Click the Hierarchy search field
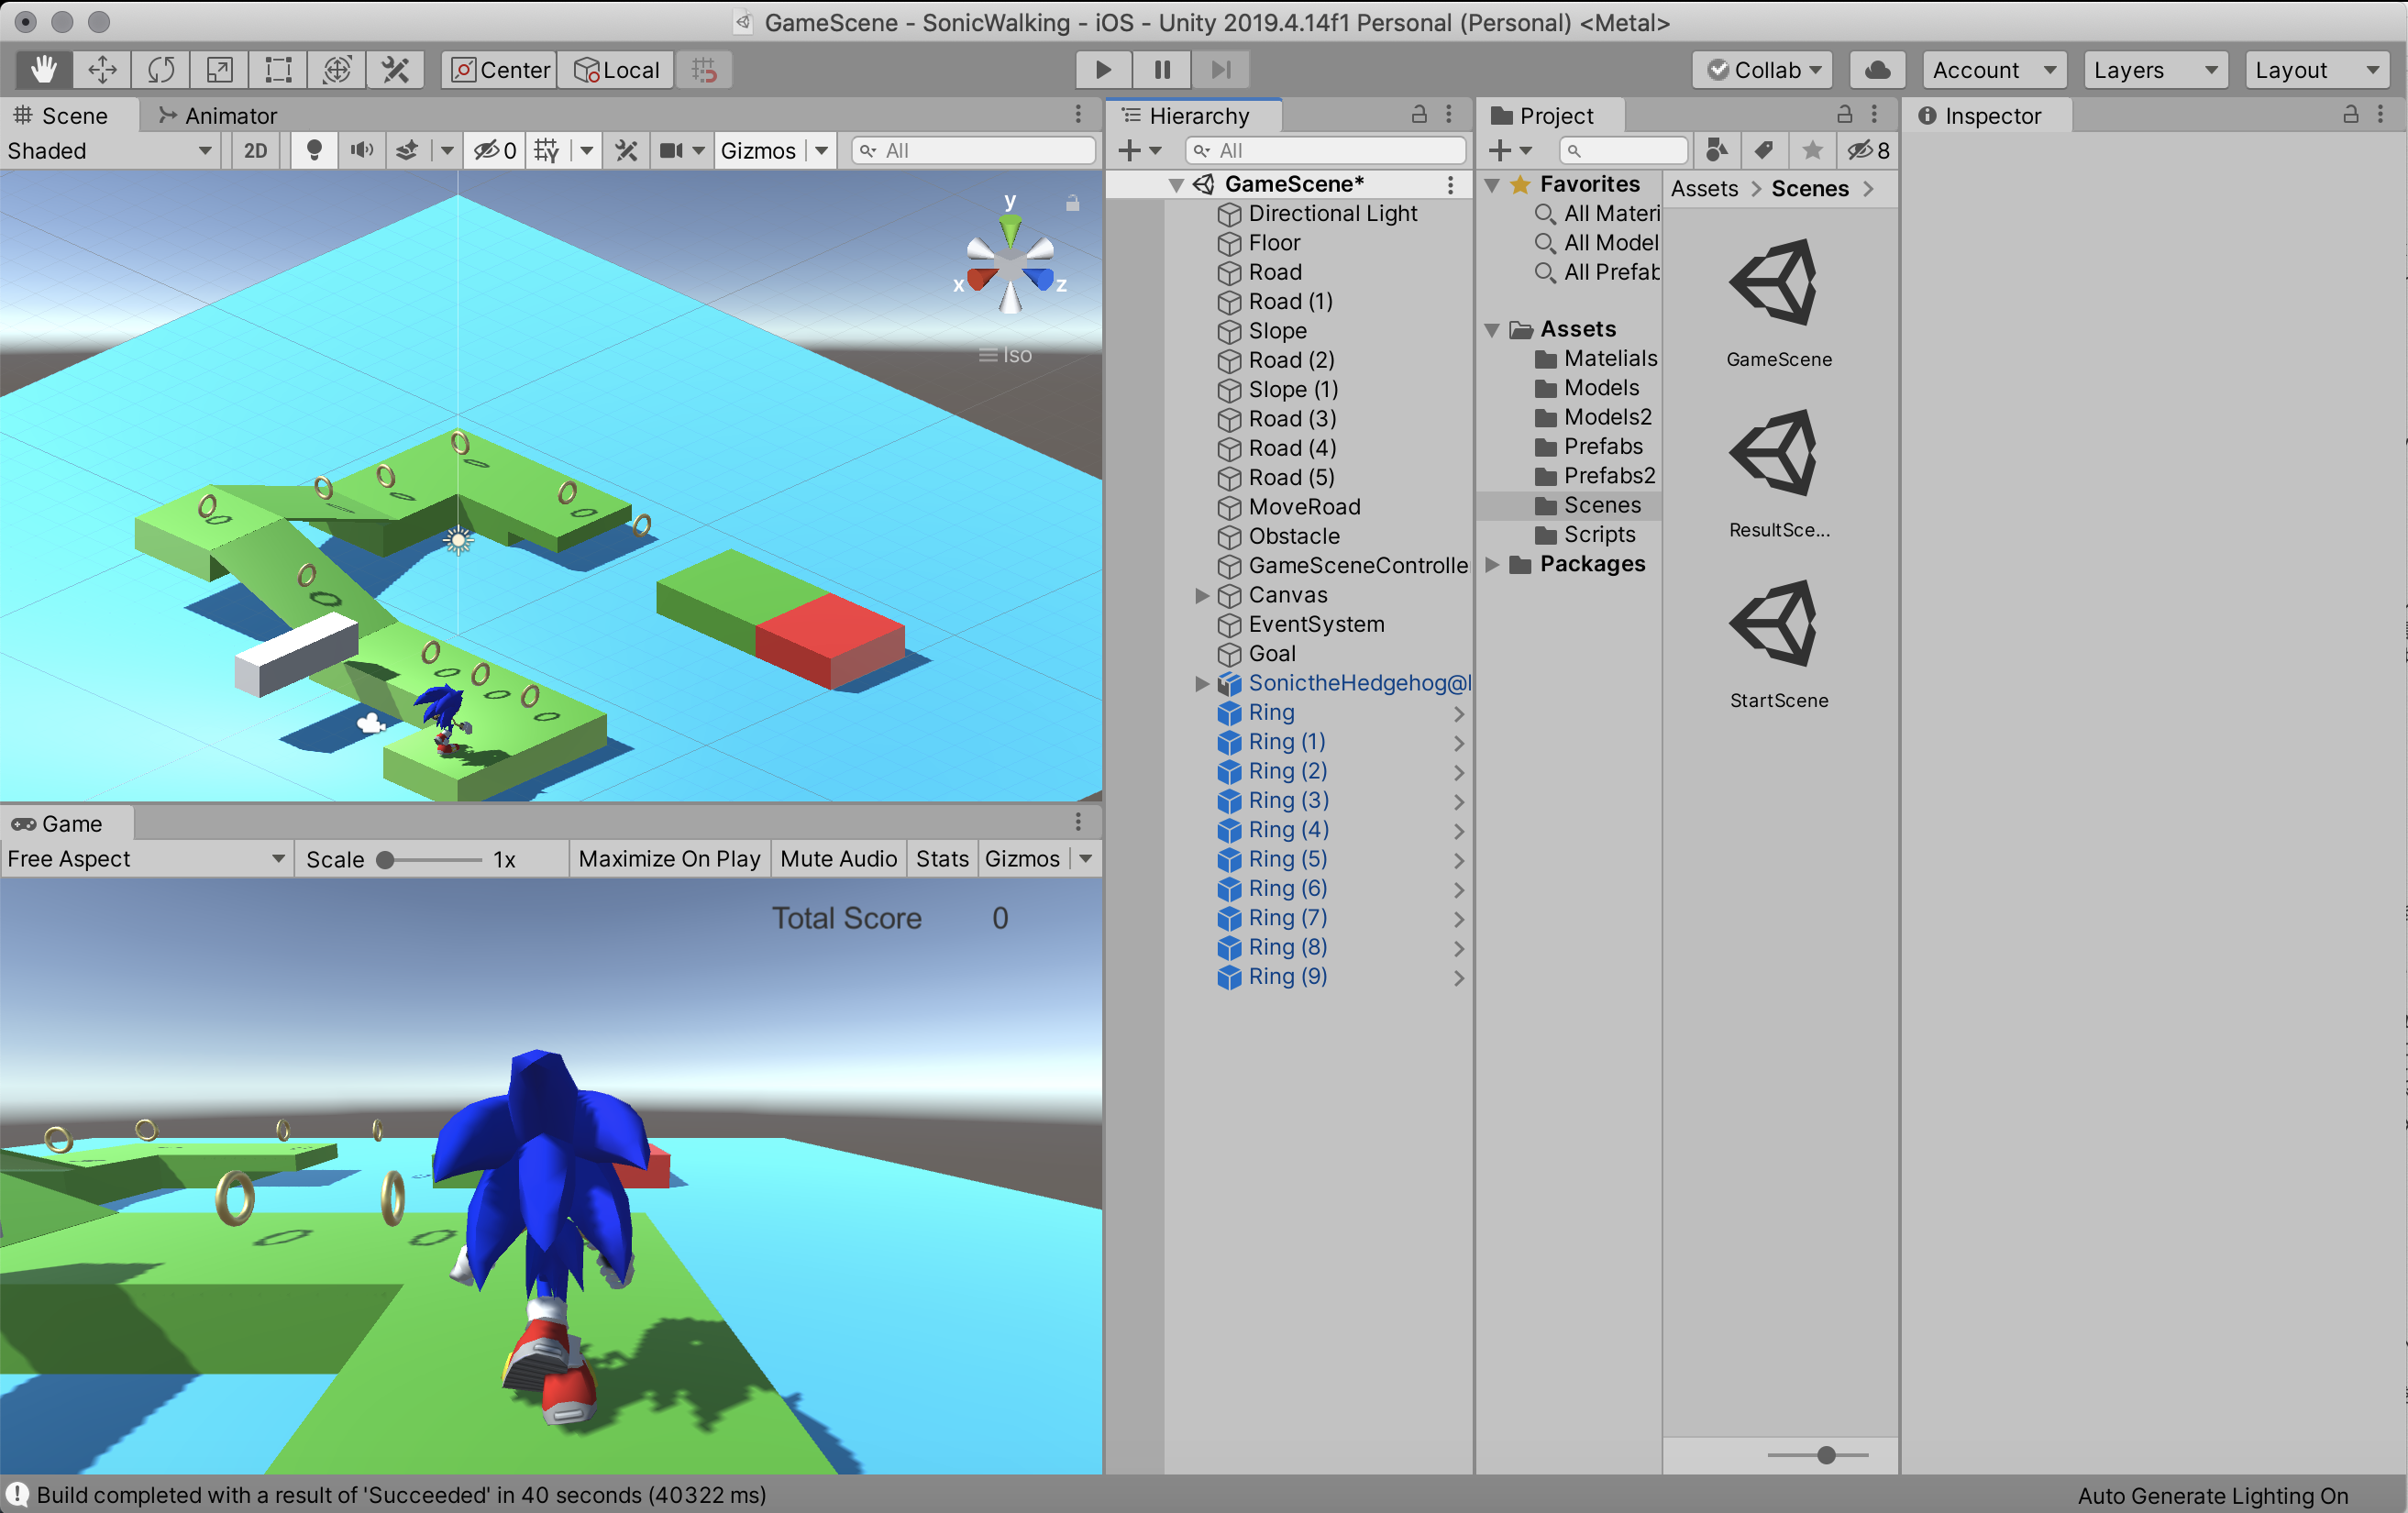This screenshot has width=2408, height=1513. click(1326, 151)
